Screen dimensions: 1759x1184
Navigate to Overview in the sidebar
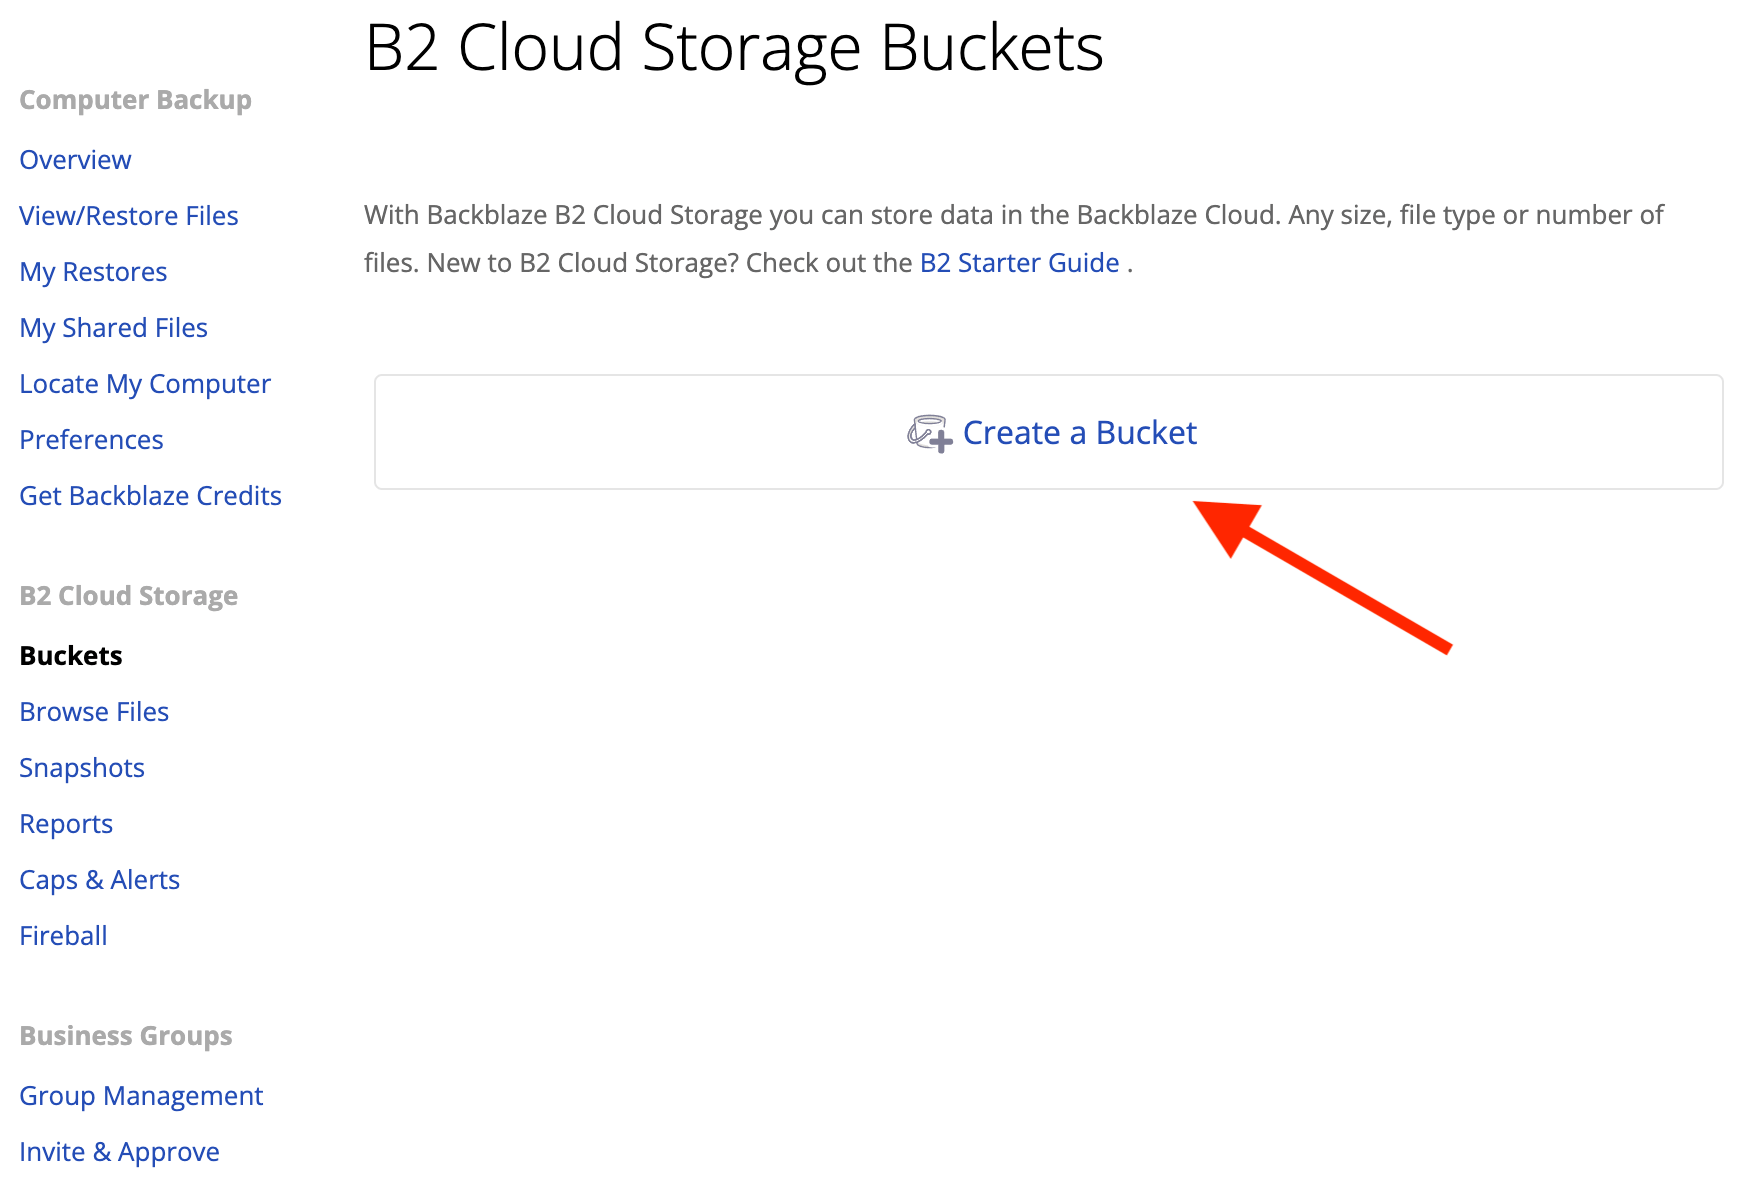coord(74,159)
